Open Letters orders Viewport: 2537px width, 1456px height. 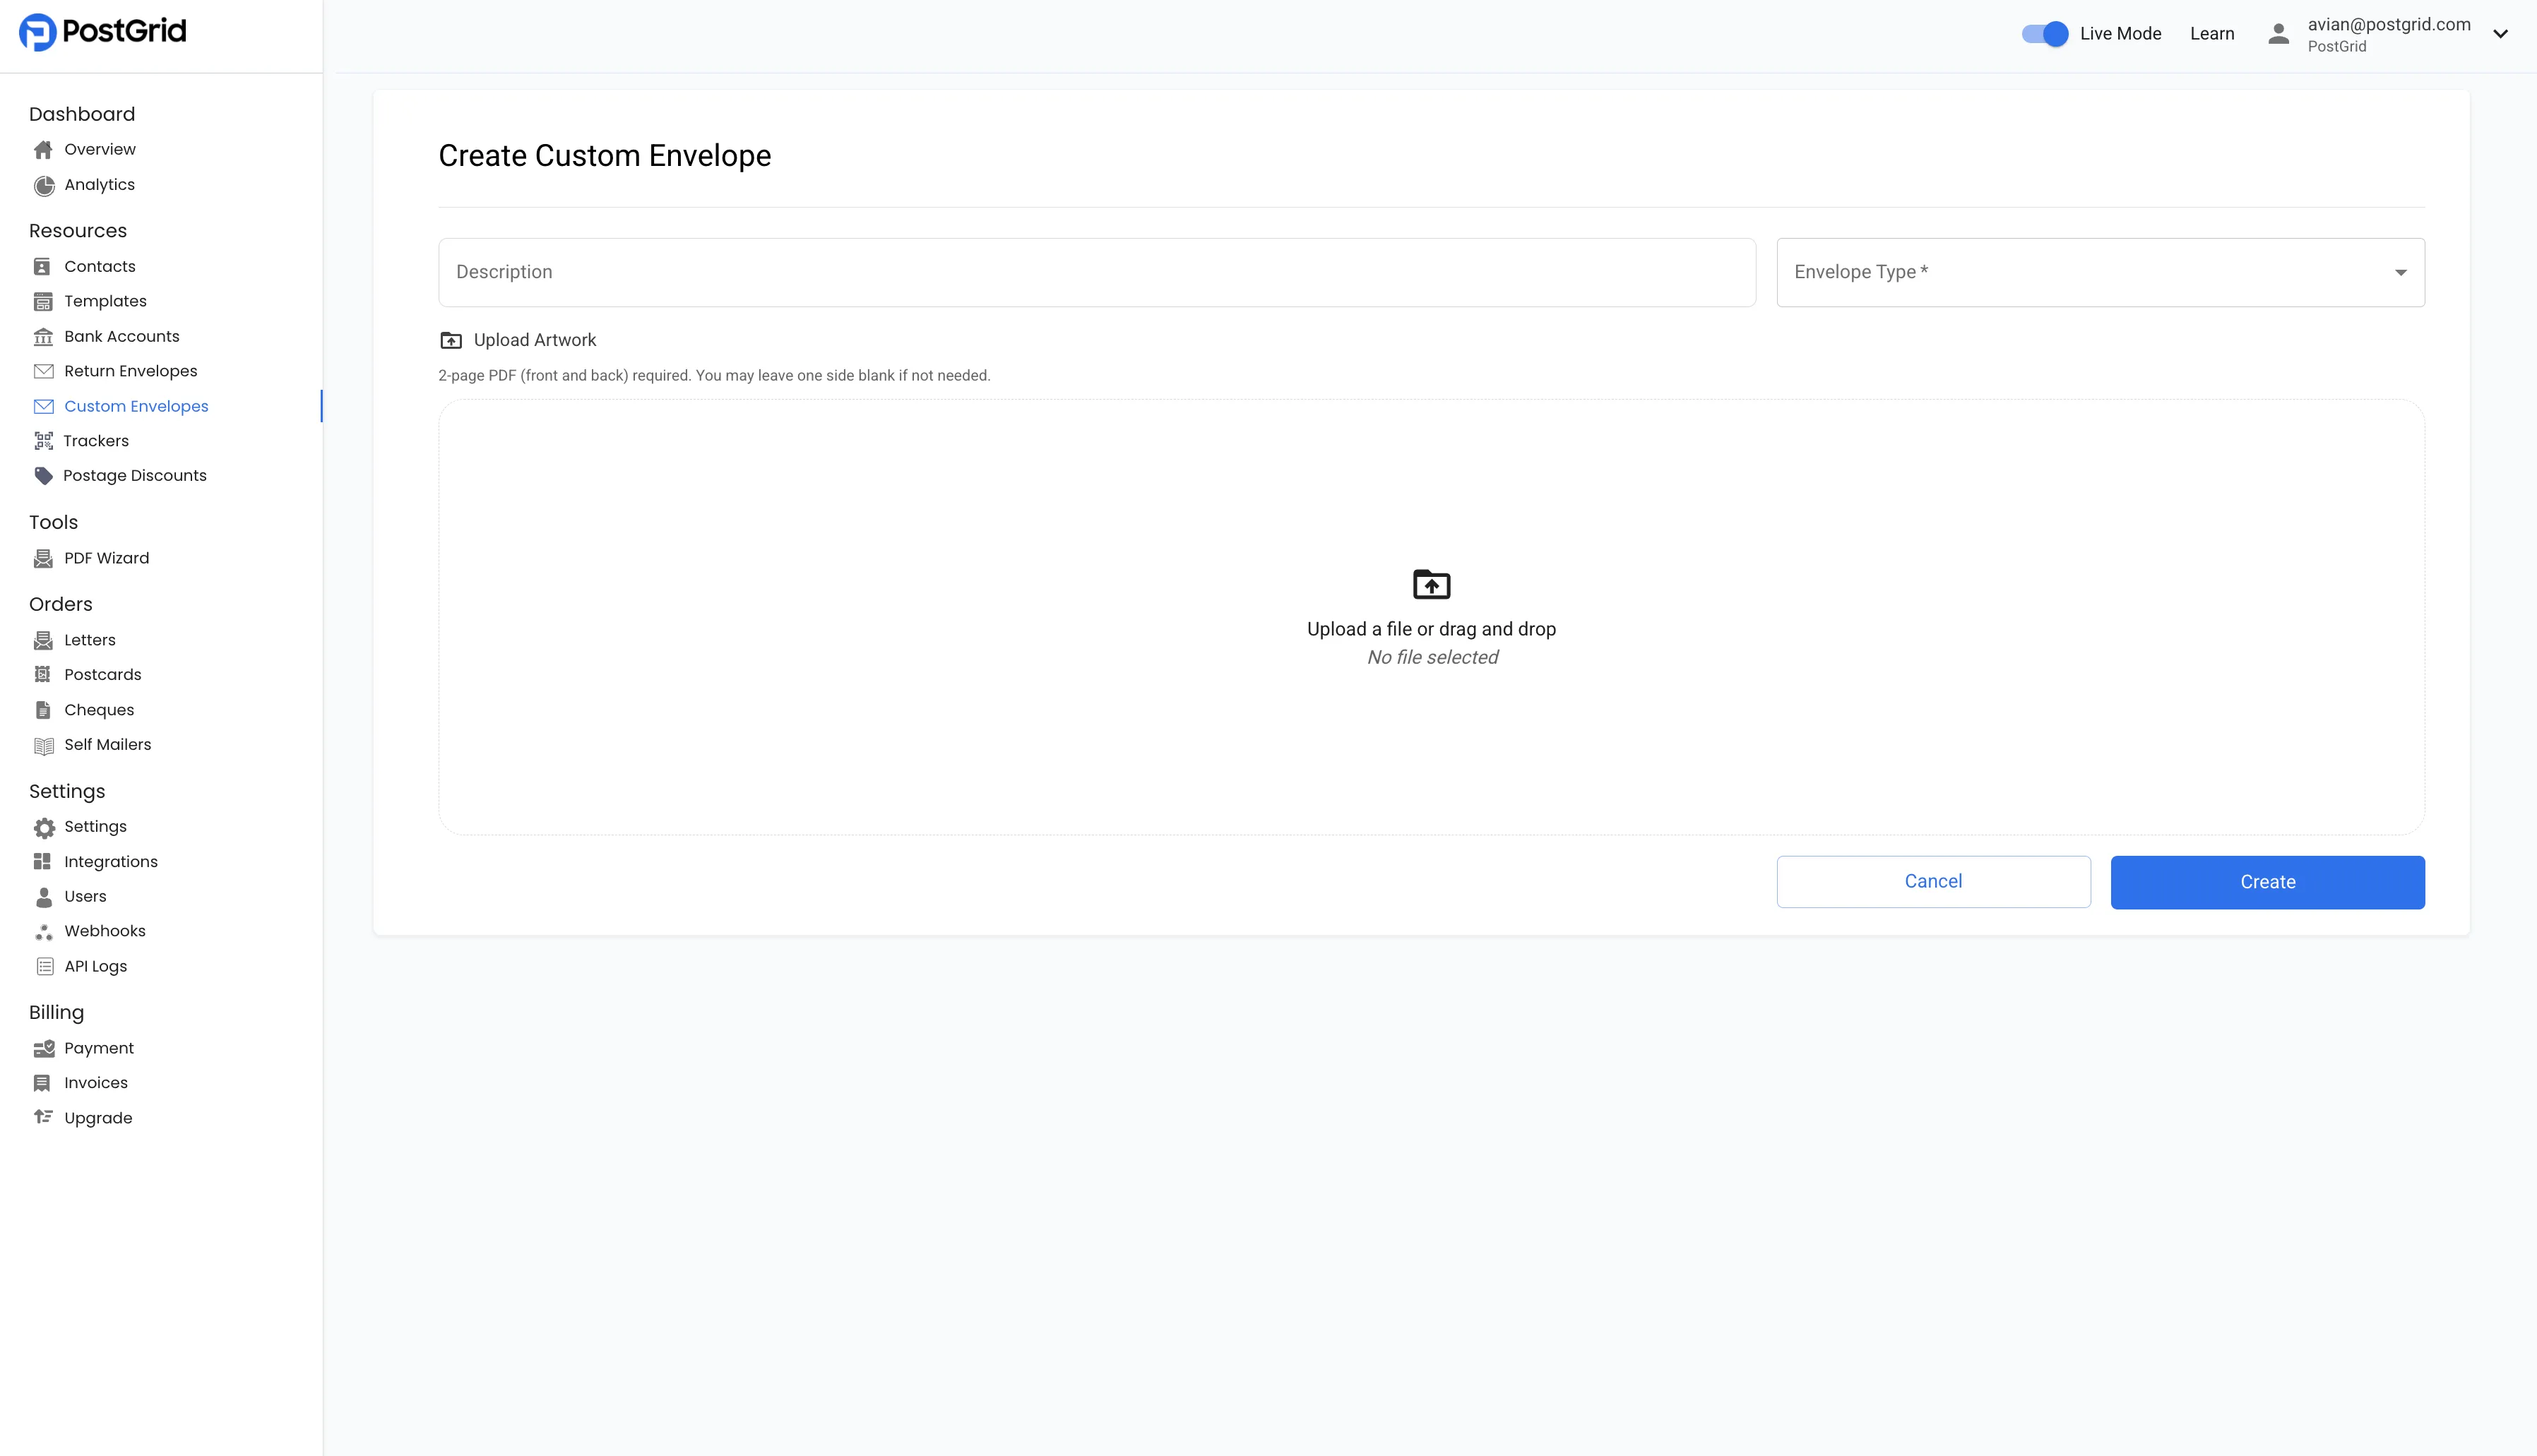(x=90, y=640)
